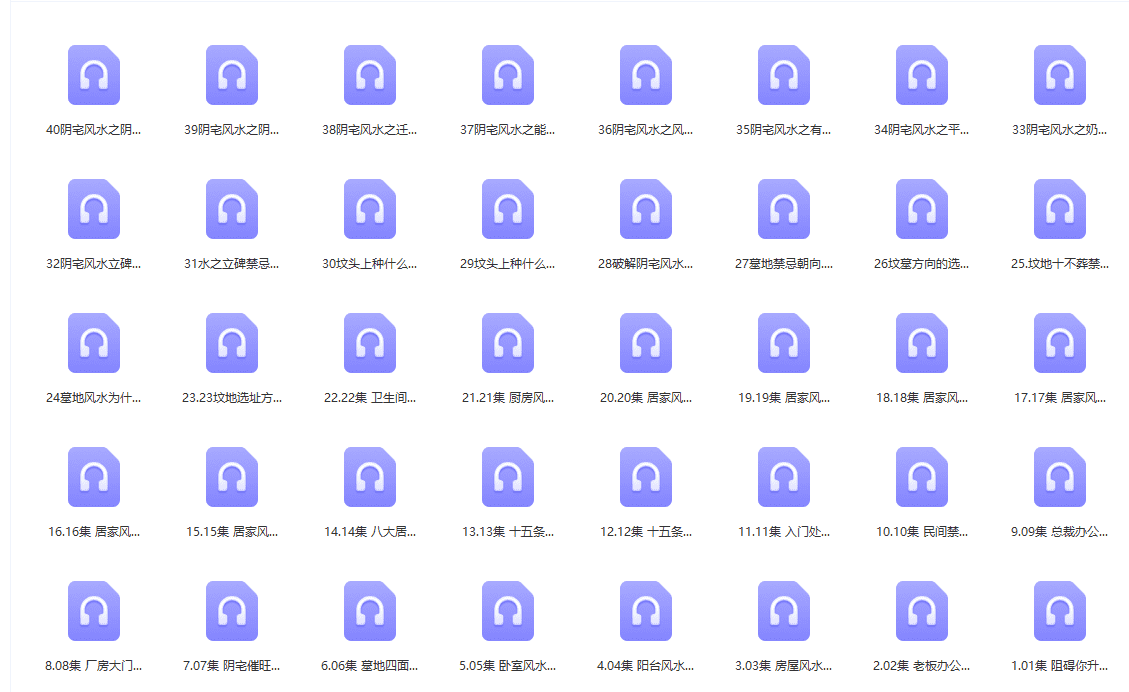Select the 37阴宅风水之能 audio file icon
The height and width of the screenshot is (692, 1129).
[x=508, y=75]
